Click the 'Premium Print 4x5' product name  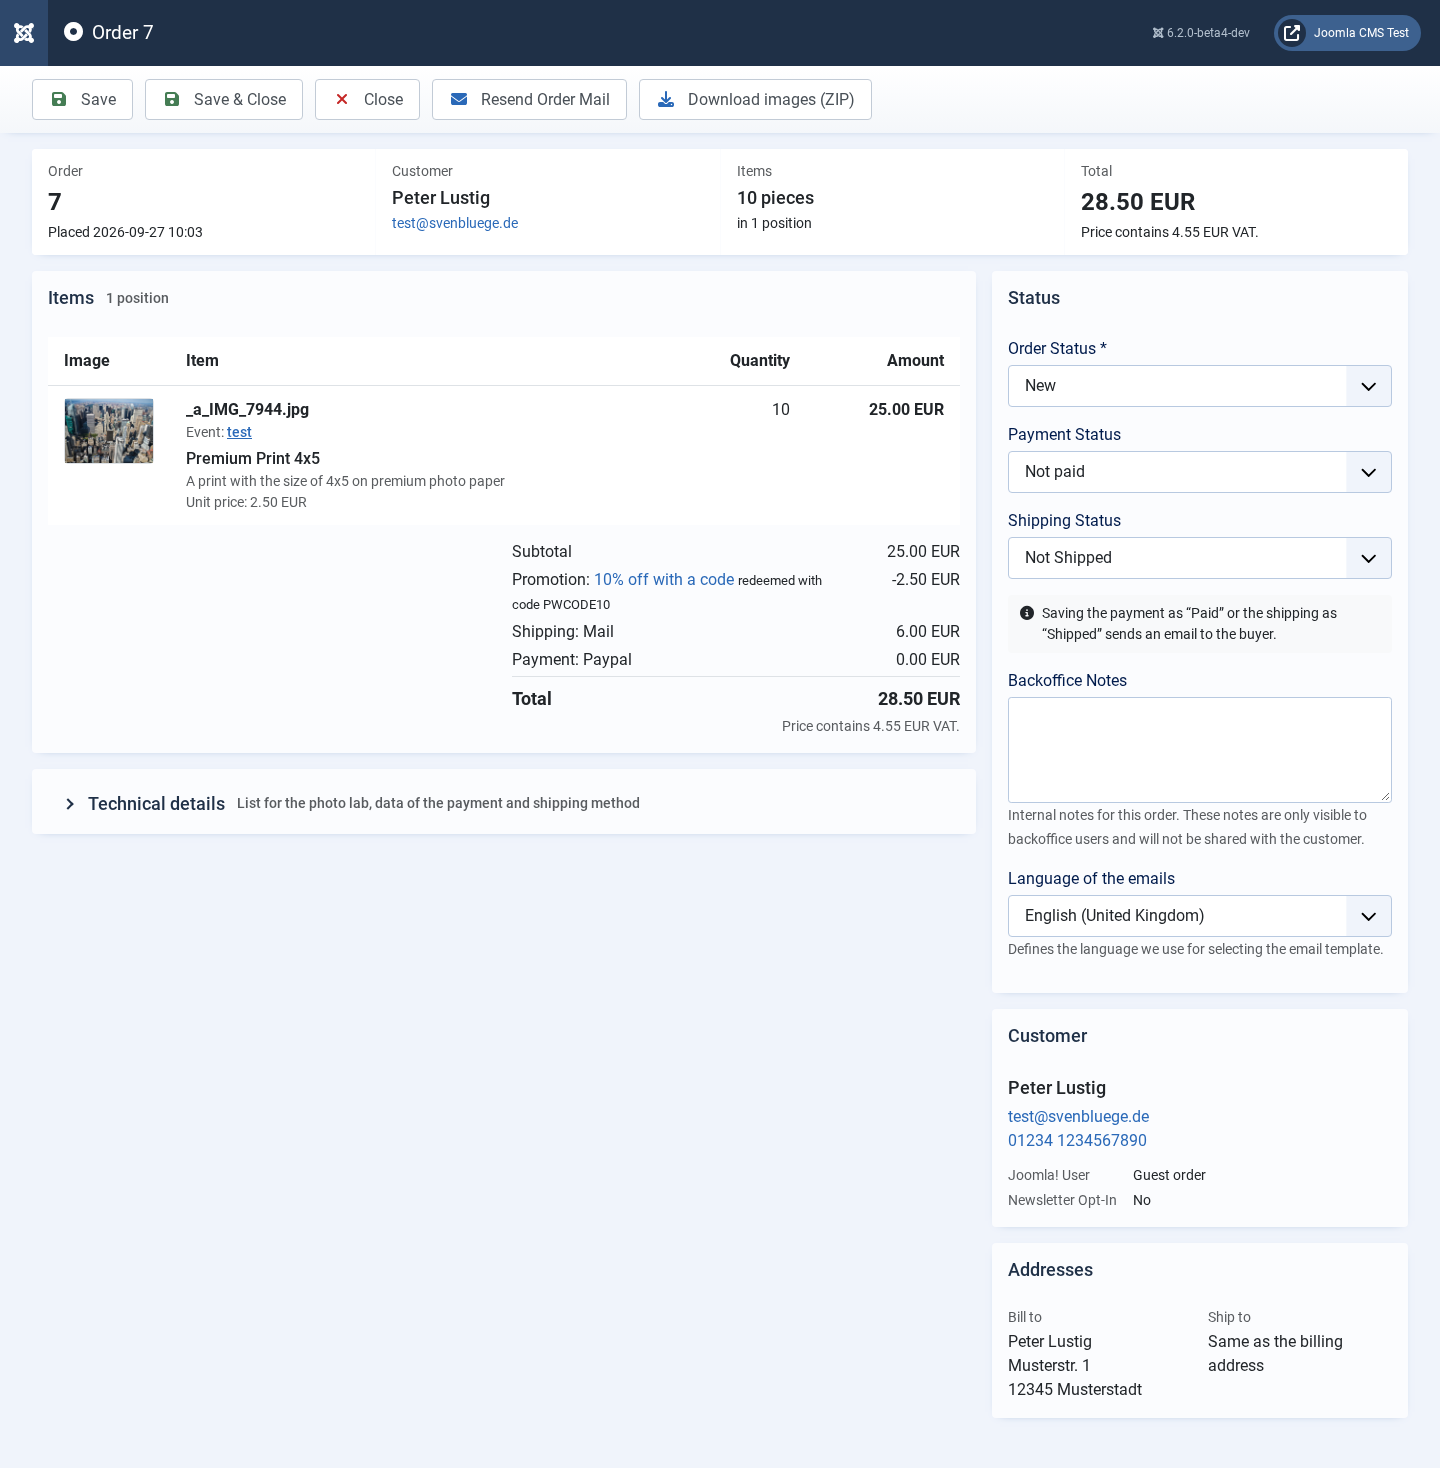tap(253, 458)
